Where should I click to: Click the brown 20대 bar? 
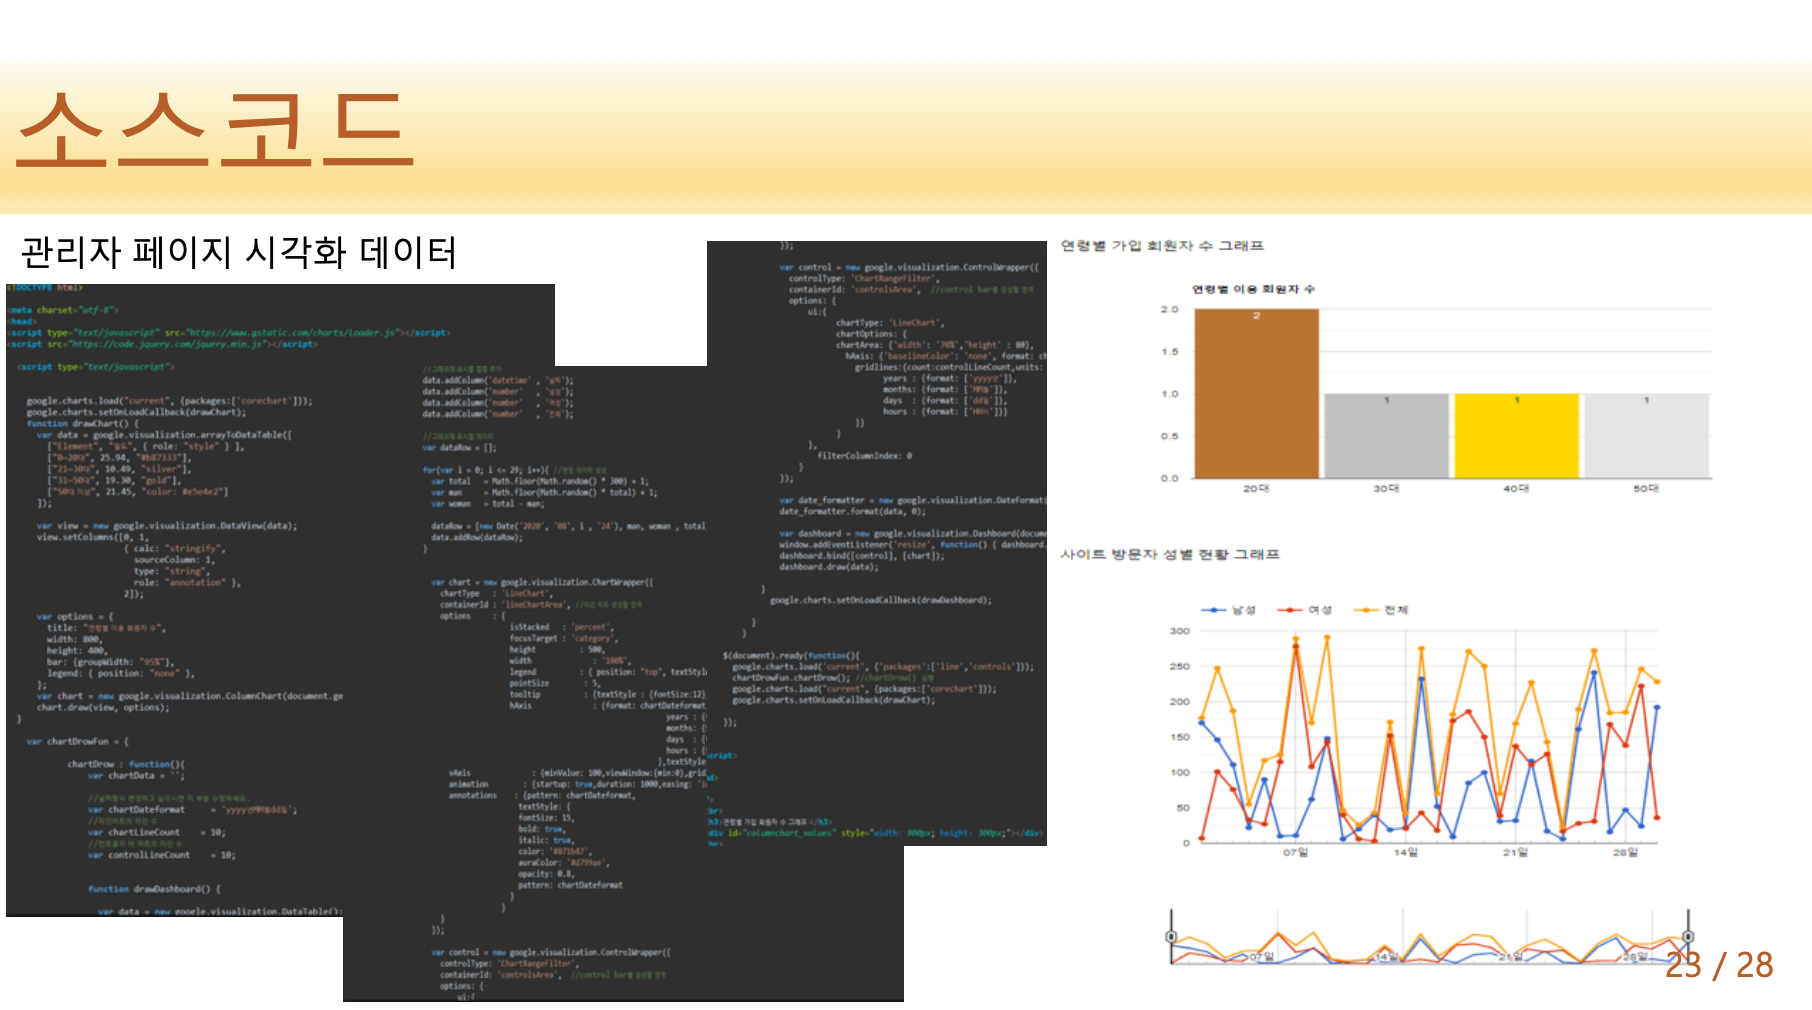(1256, 394)
